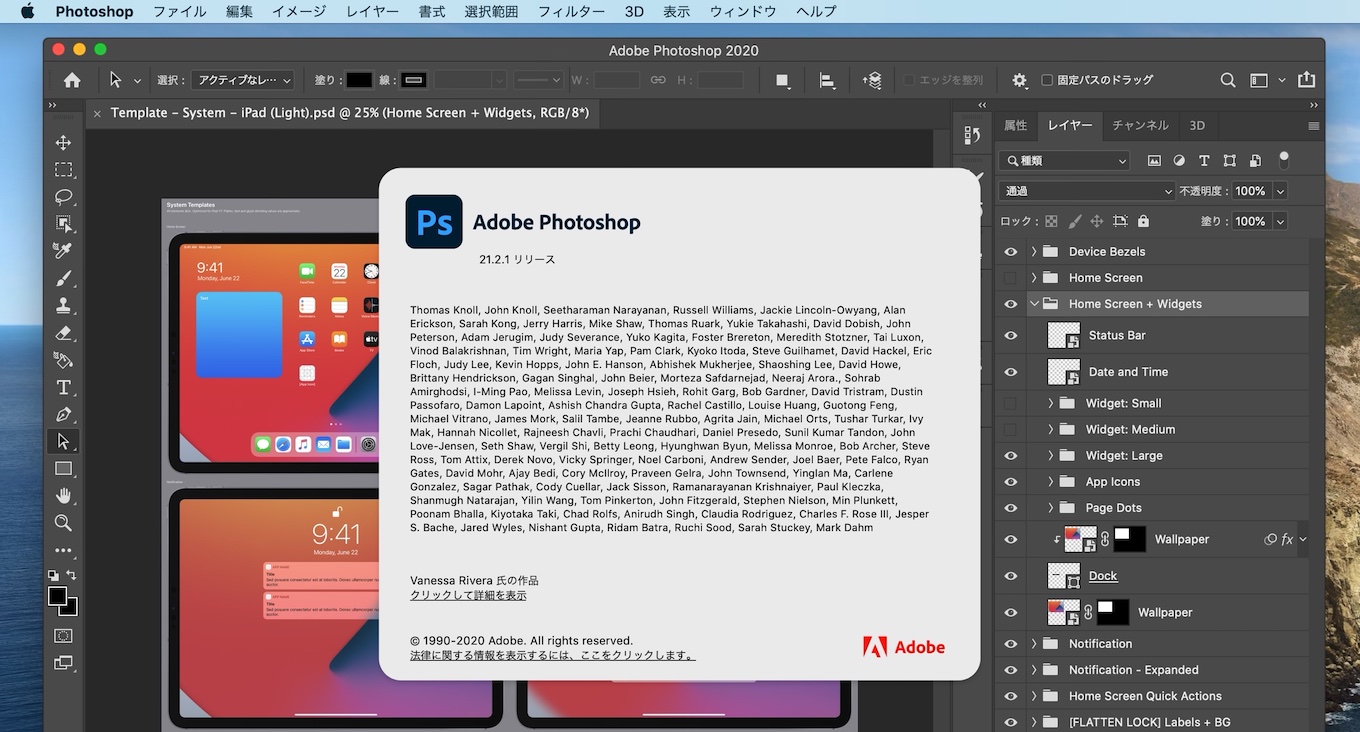Open the フィルター menu
This screenshot has width=1360, height=732.
pyautogui.click(x=571, y=11)
